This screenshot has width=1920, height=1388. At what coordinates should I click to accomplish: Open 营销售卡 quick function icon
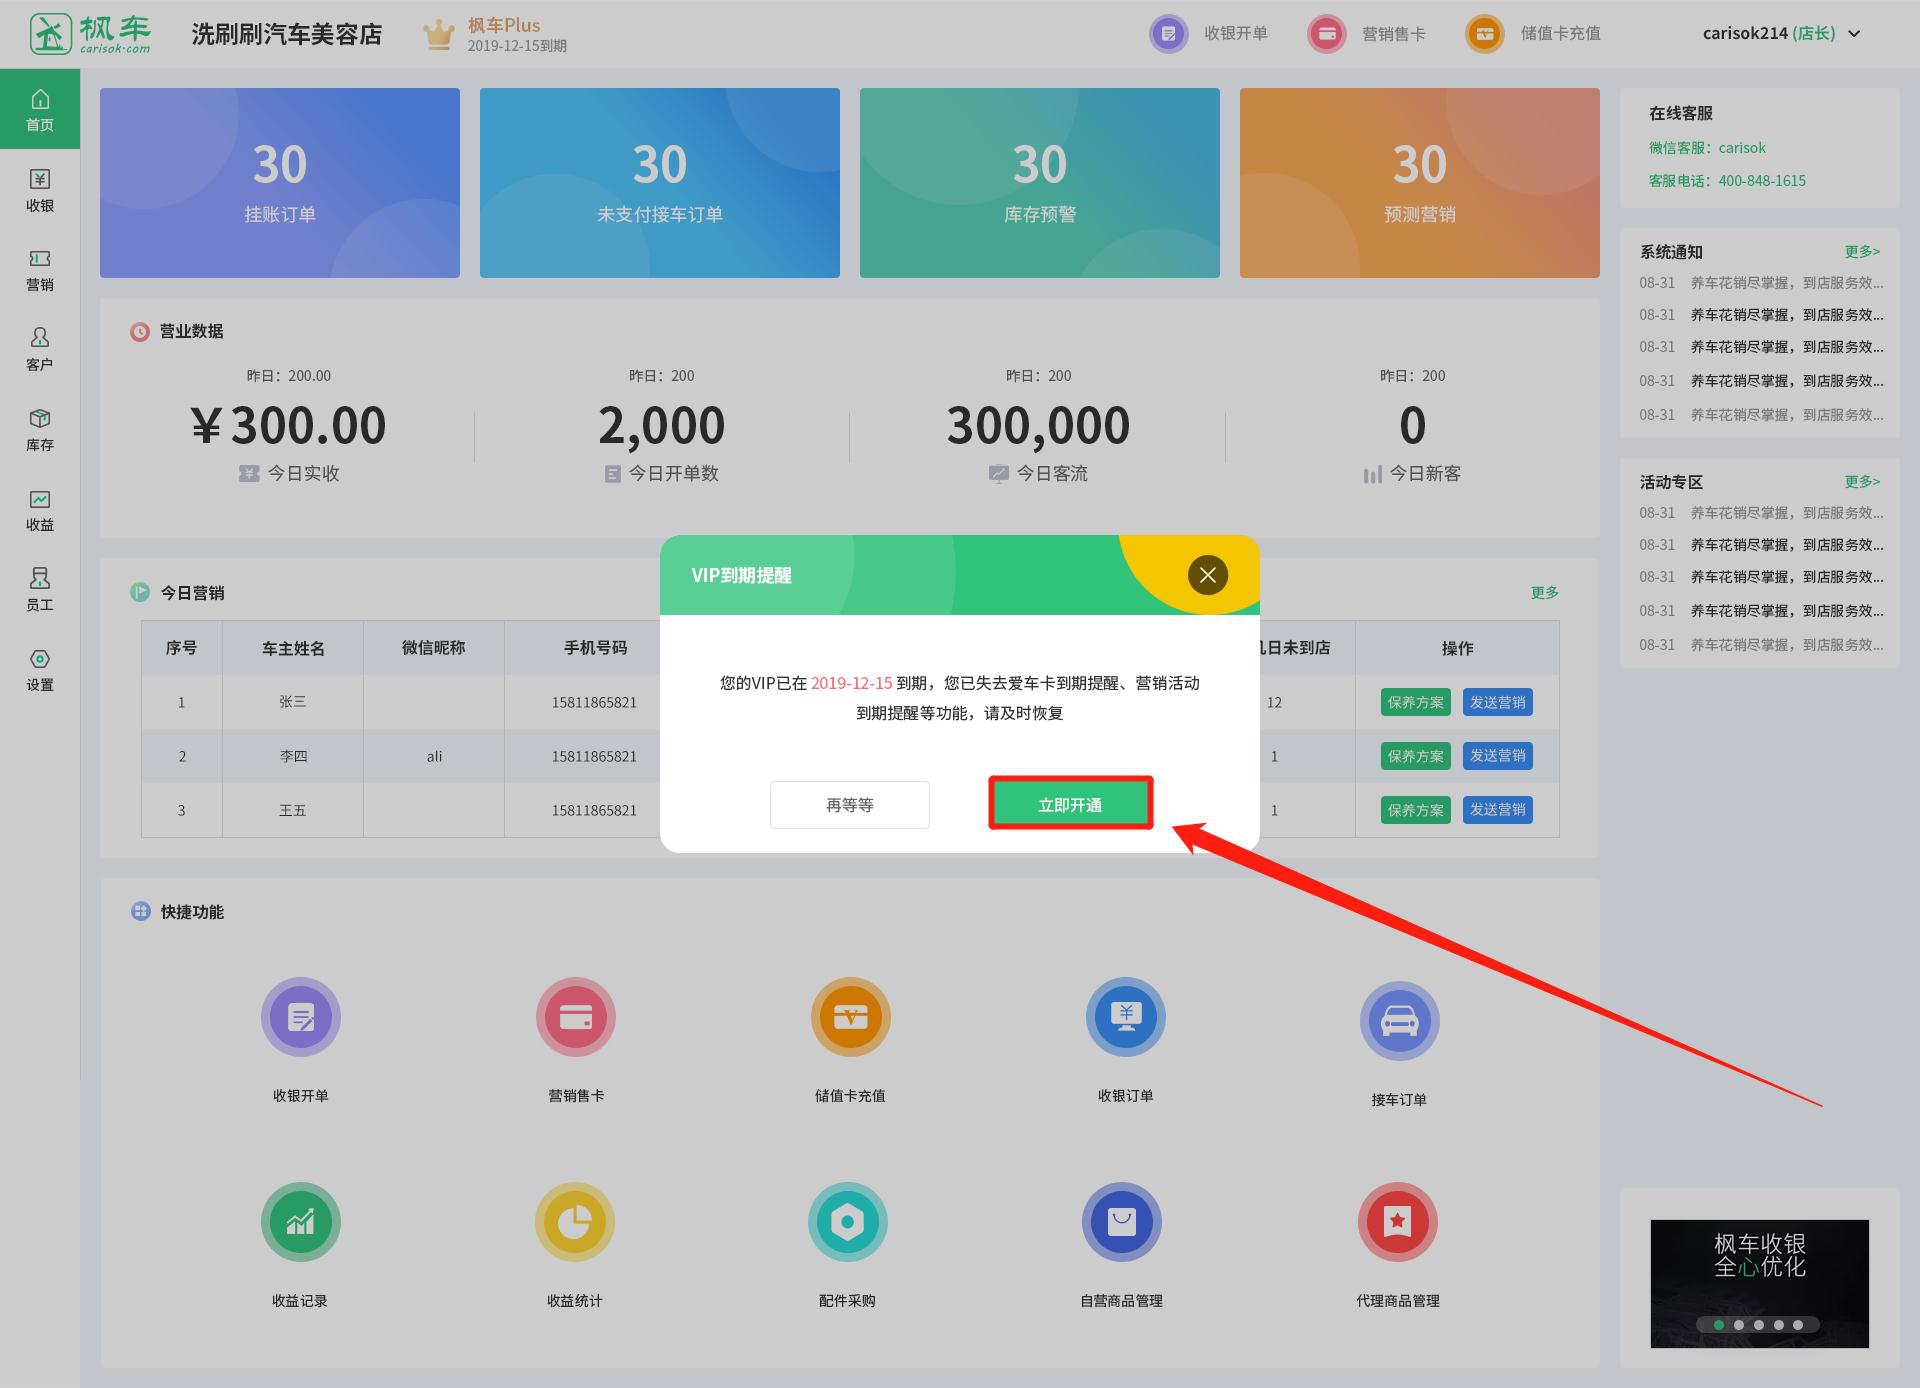[576, 1017]
